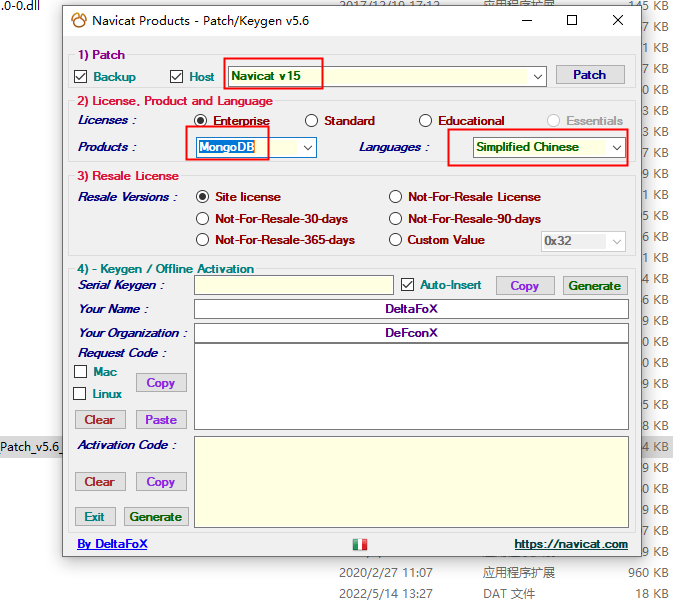Click Generate next to Serial Keygen
This screenshot has width=695, height=602.
pos(594,285)
